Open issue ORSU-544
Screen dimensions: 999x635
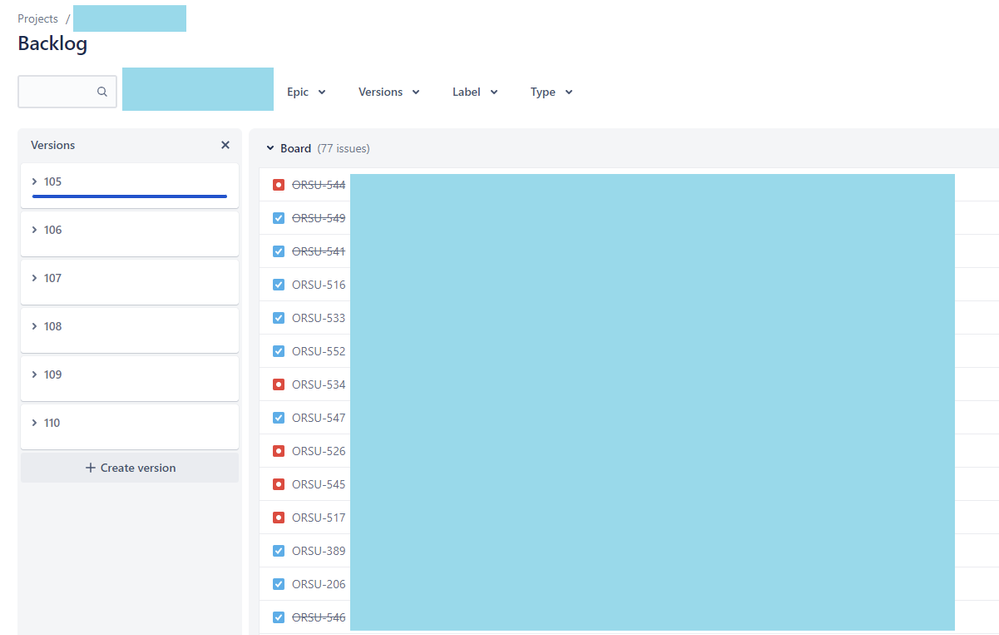[319, 185]
